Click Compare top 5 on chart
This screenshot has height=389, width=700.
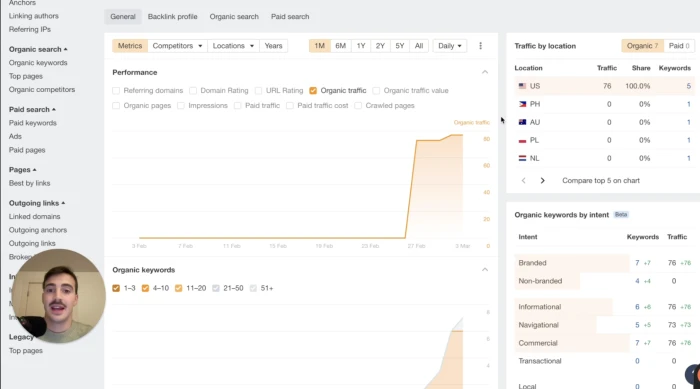tap(600, 180)
